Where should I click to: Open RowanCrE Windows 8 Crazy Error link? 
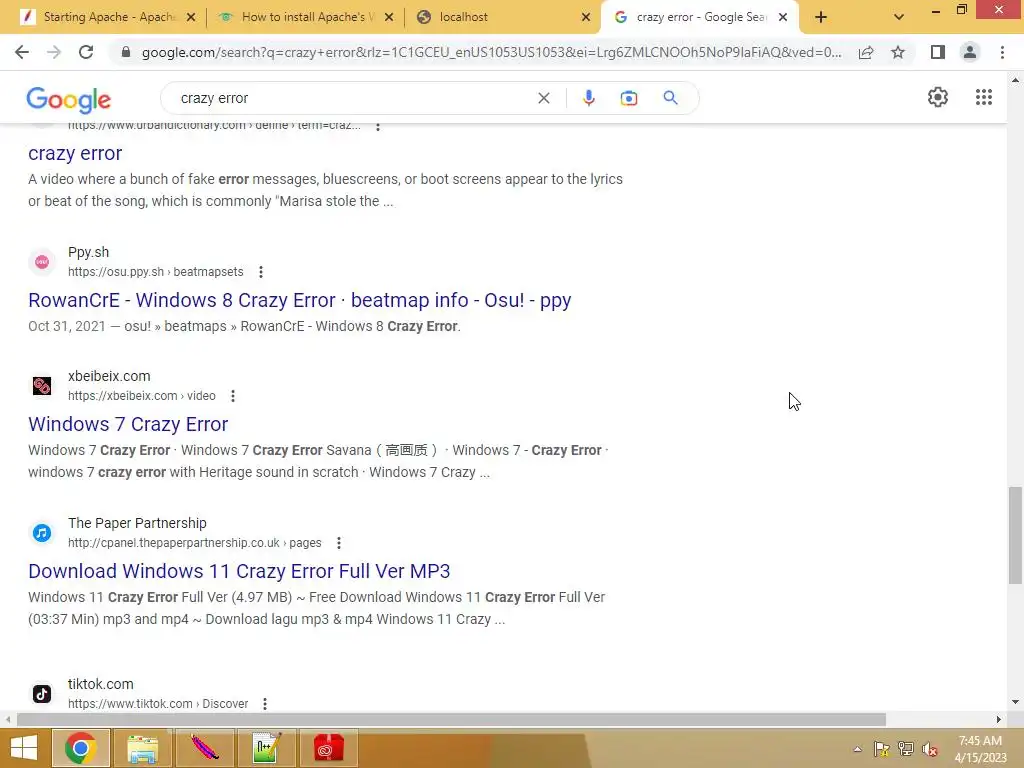coord(300,300)
